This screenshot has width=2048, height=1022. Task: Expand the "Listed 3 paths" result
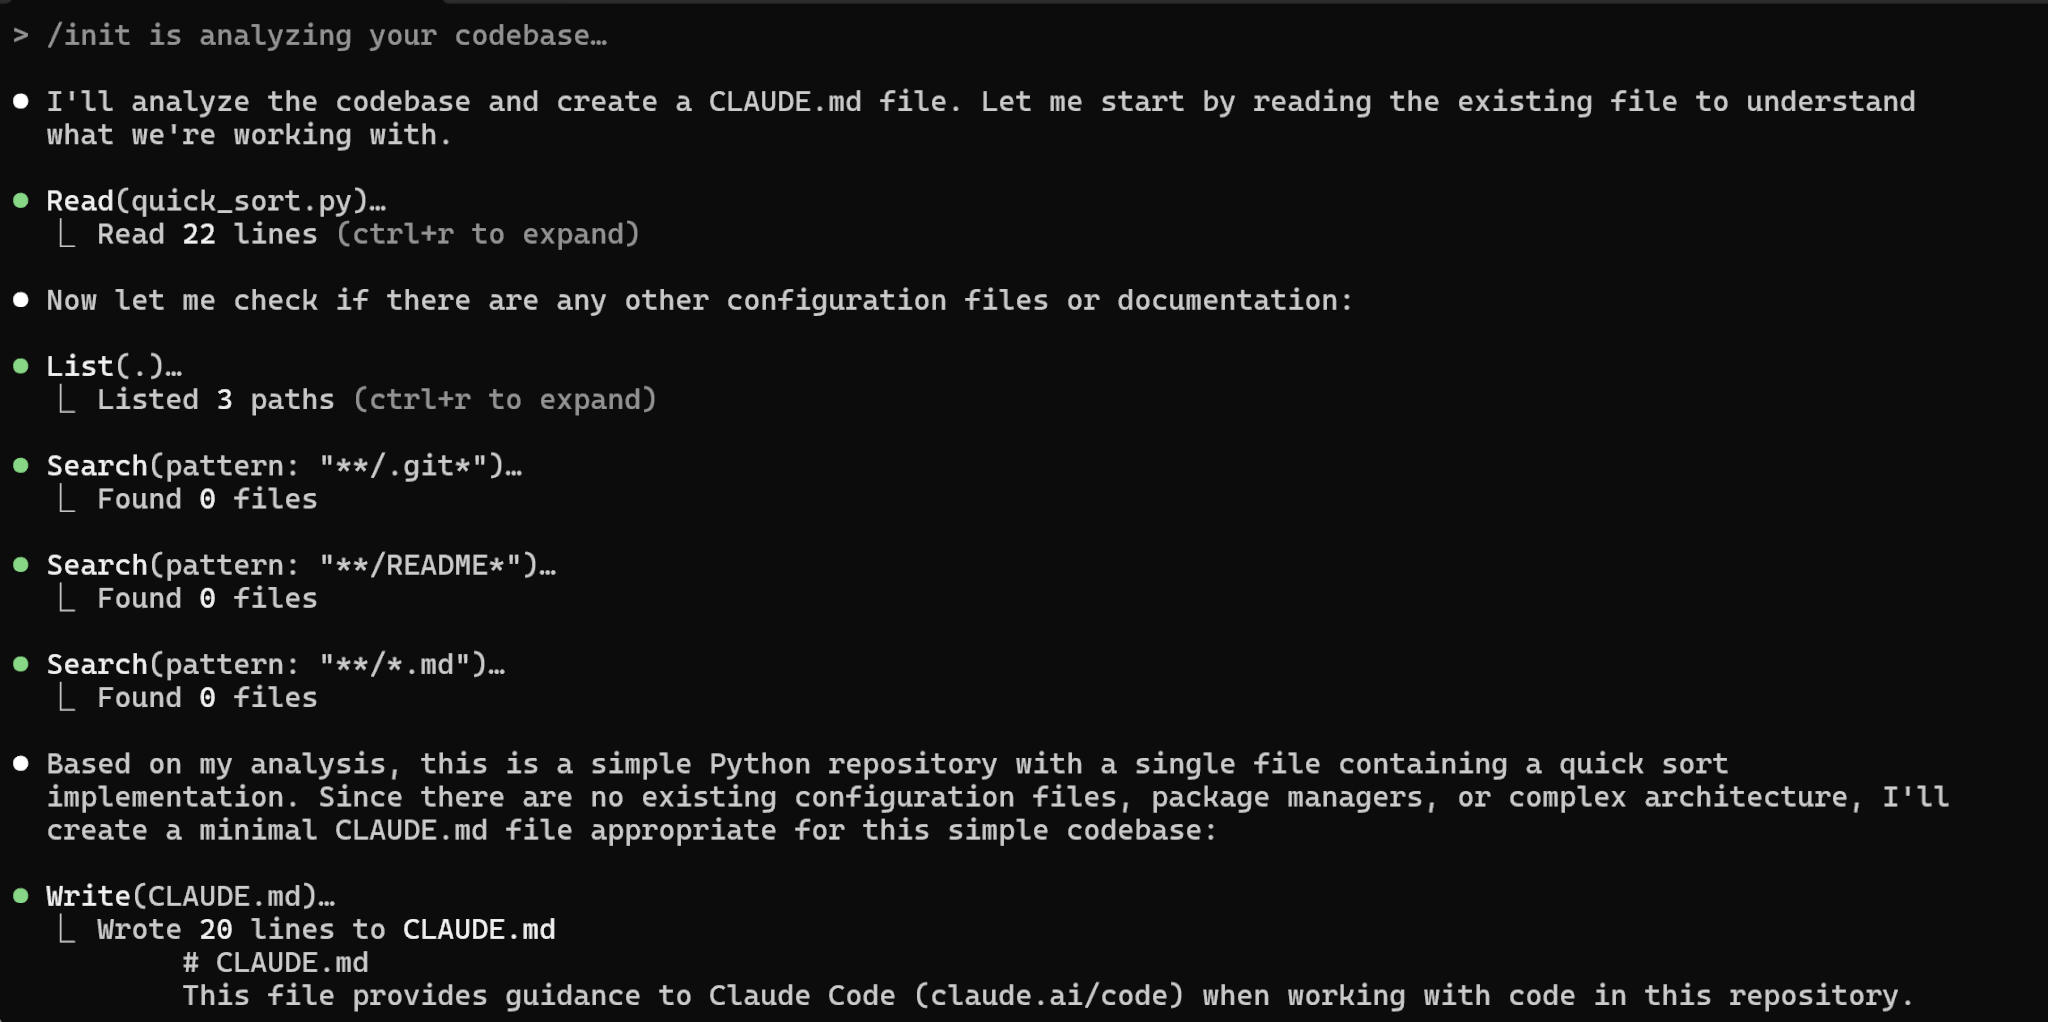pyautogui.click(x=377, y=400)
